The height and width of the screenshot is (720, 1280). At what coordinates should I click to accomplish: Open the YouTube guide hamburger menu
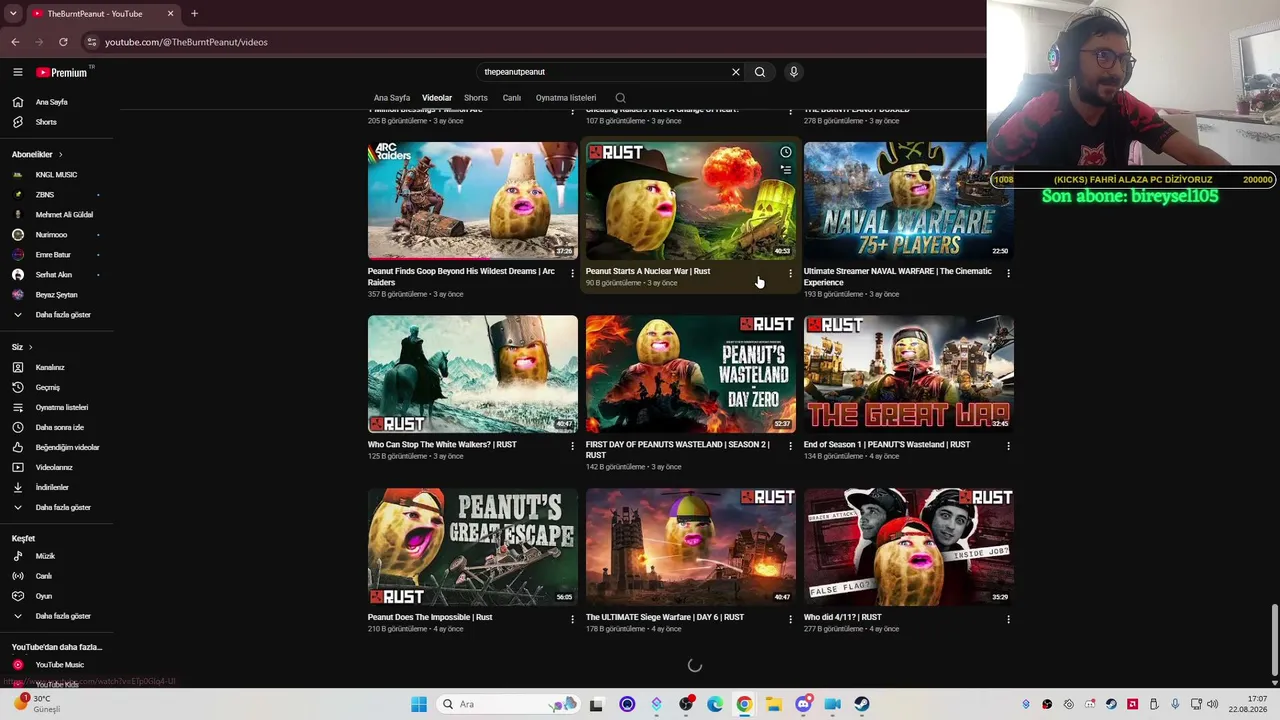17,72
